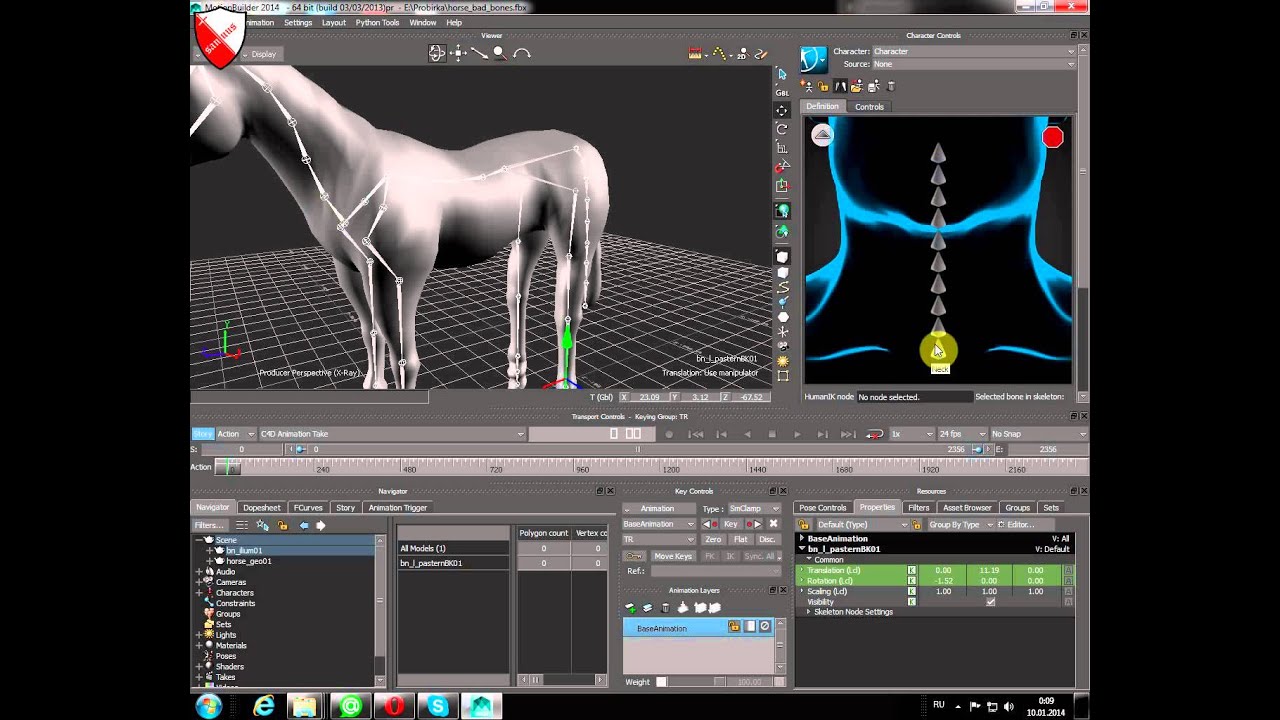The height and width of the screenshot is (720, 1280).
Task: Open the Source dropdown
Action: click(x=973, y=64)
